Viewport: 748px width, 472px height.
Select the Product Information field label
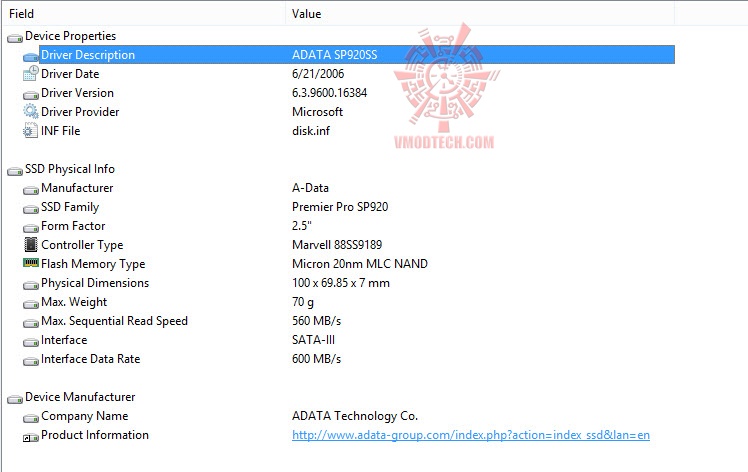coord(95,435)
